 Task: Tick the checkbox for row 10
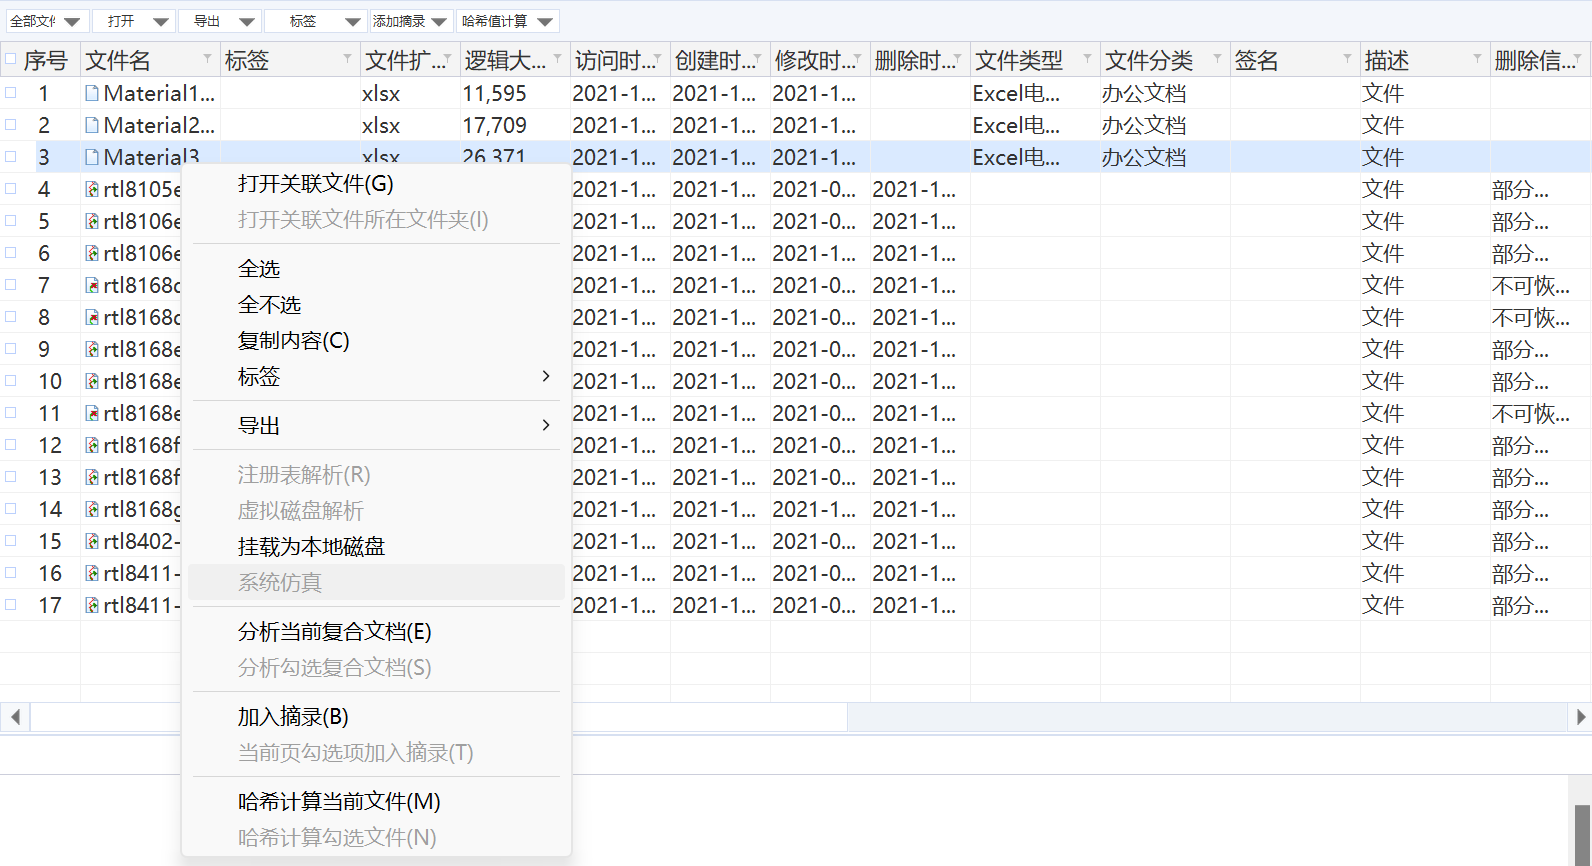click(x=11, y=381)
